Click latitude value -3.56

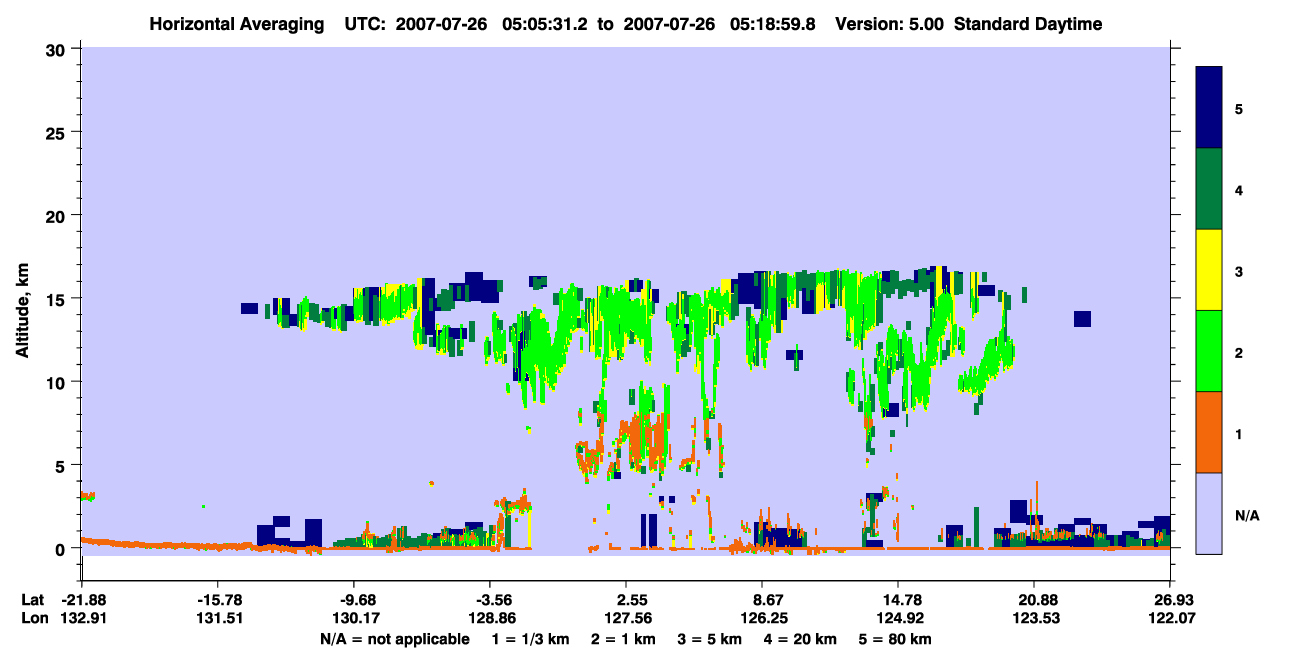[490, 600]
